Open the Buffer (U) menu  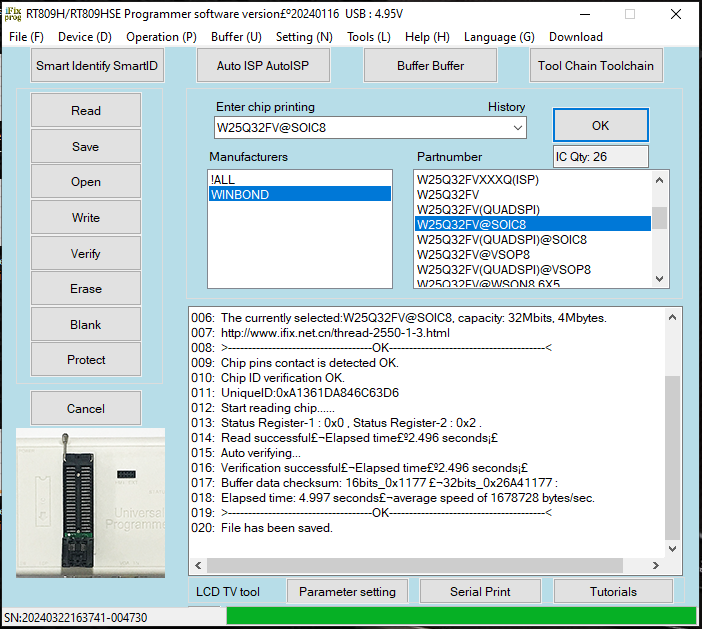point(236,37)
